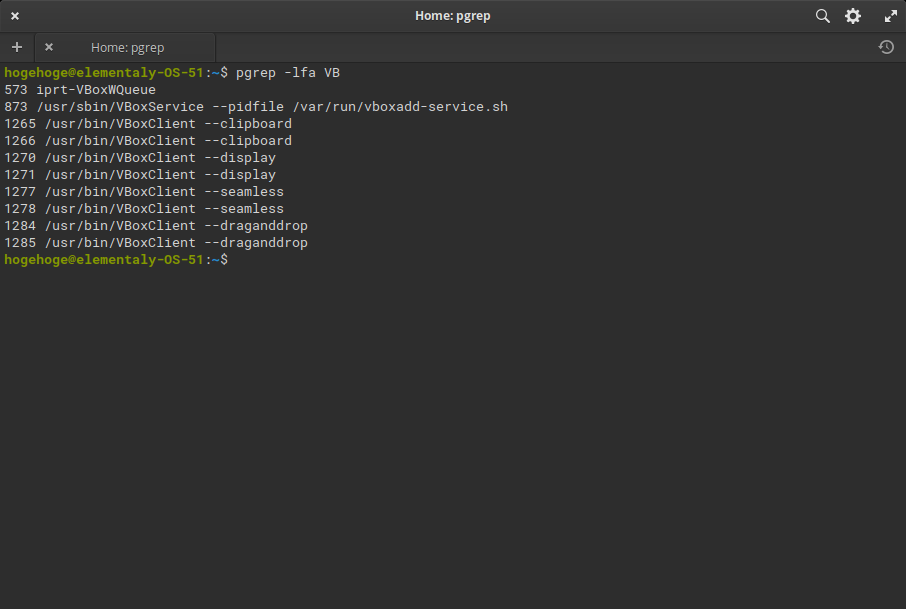Click the "/var/run/vboxadd-service.sh" text
The width and height of the screenshot is (906, 609).
pyautogui.click(x=400, y=107)
